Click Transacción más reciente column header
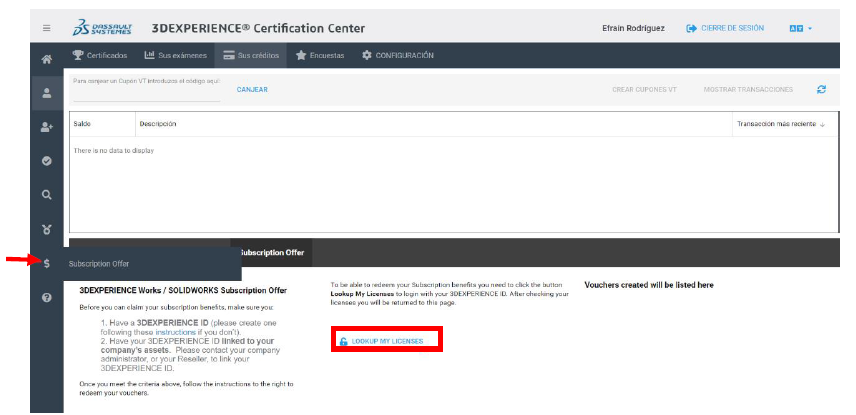 (x=784, y=124)
